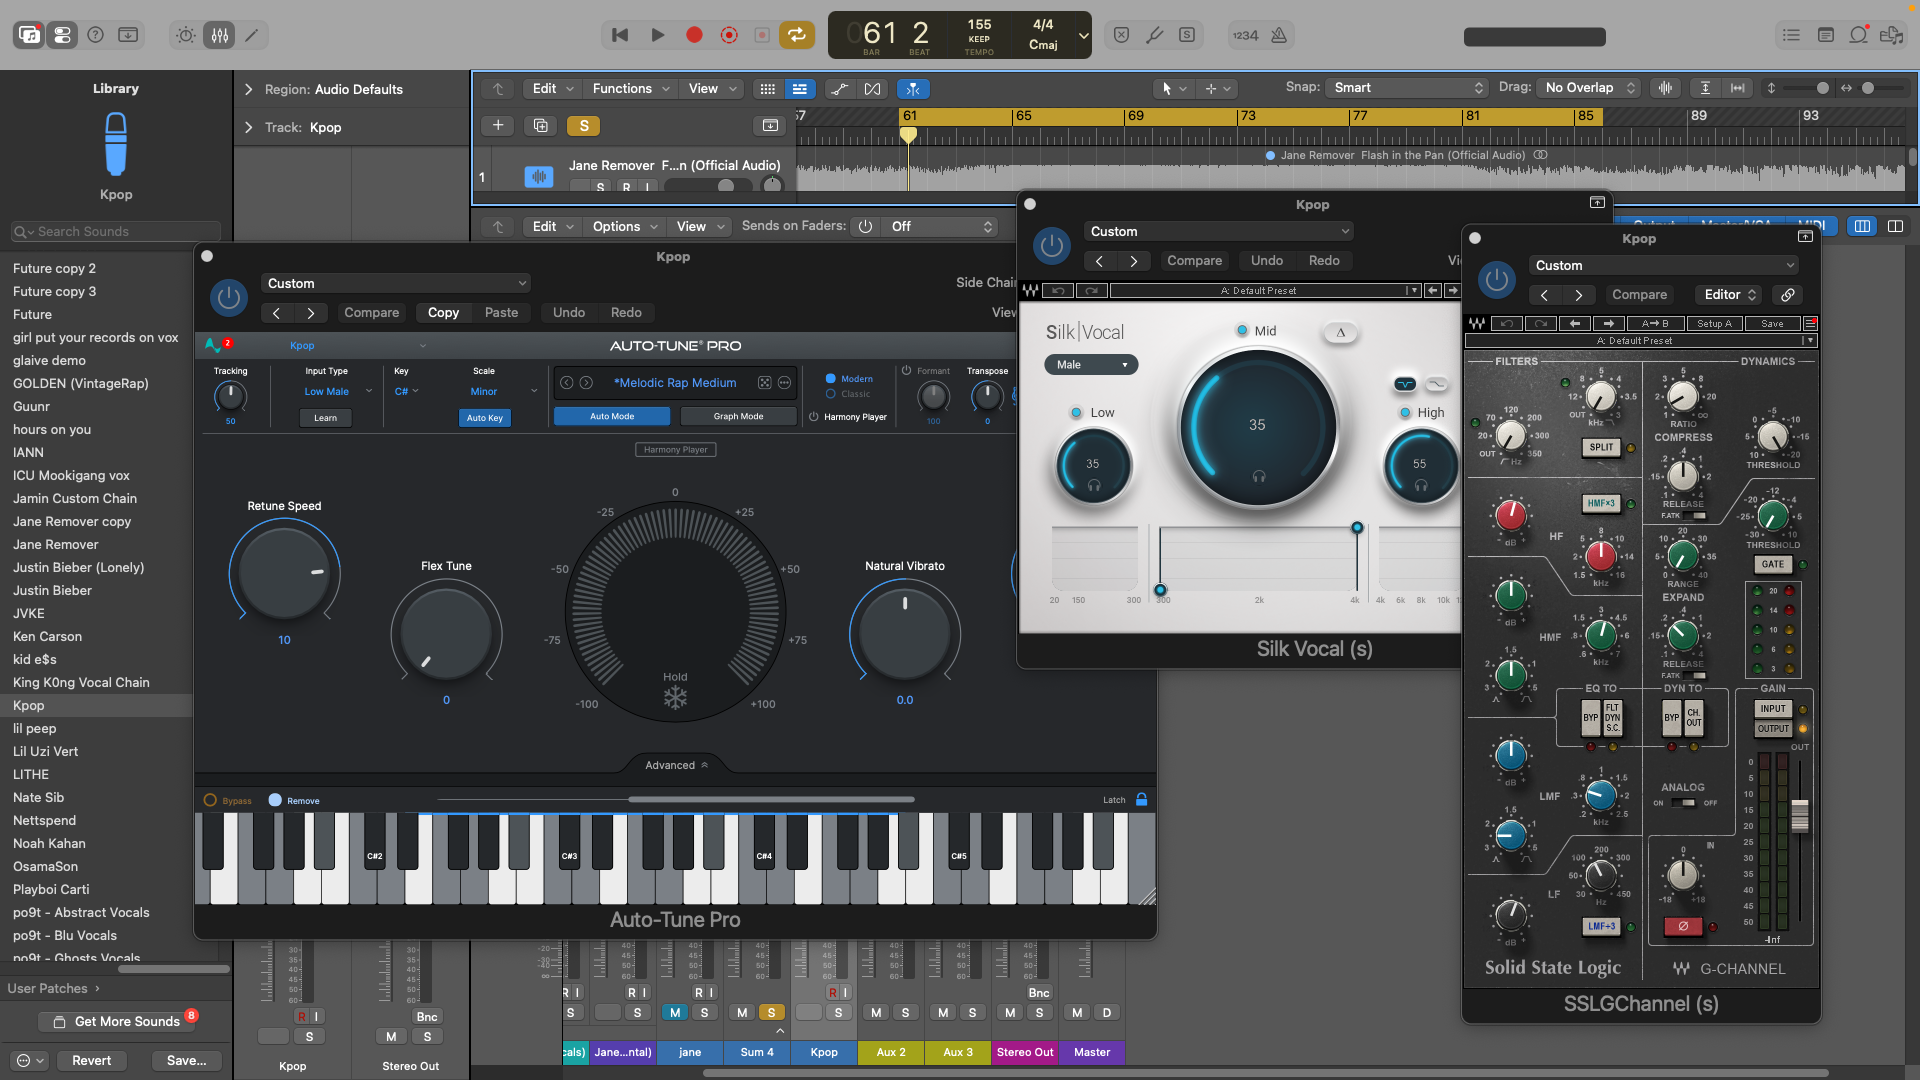The image size is (1920, 1080).
Task: Click the Revert button in Library
Action: [91, 1060]
